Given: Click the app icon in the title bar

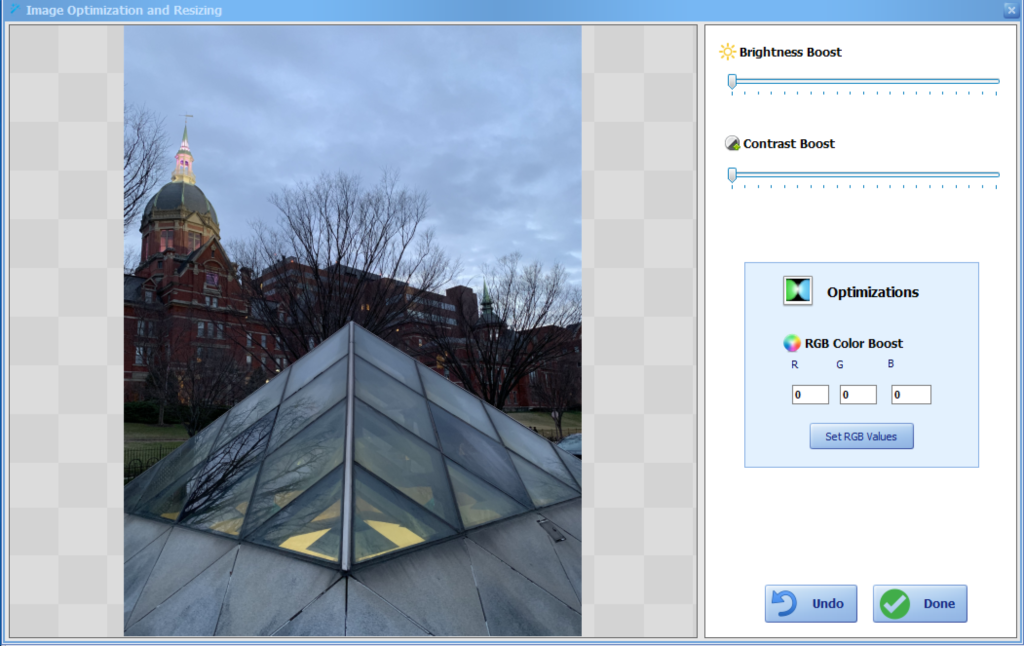Looking at the screenshot, I should pyautogui.click(x=14, y=9).
